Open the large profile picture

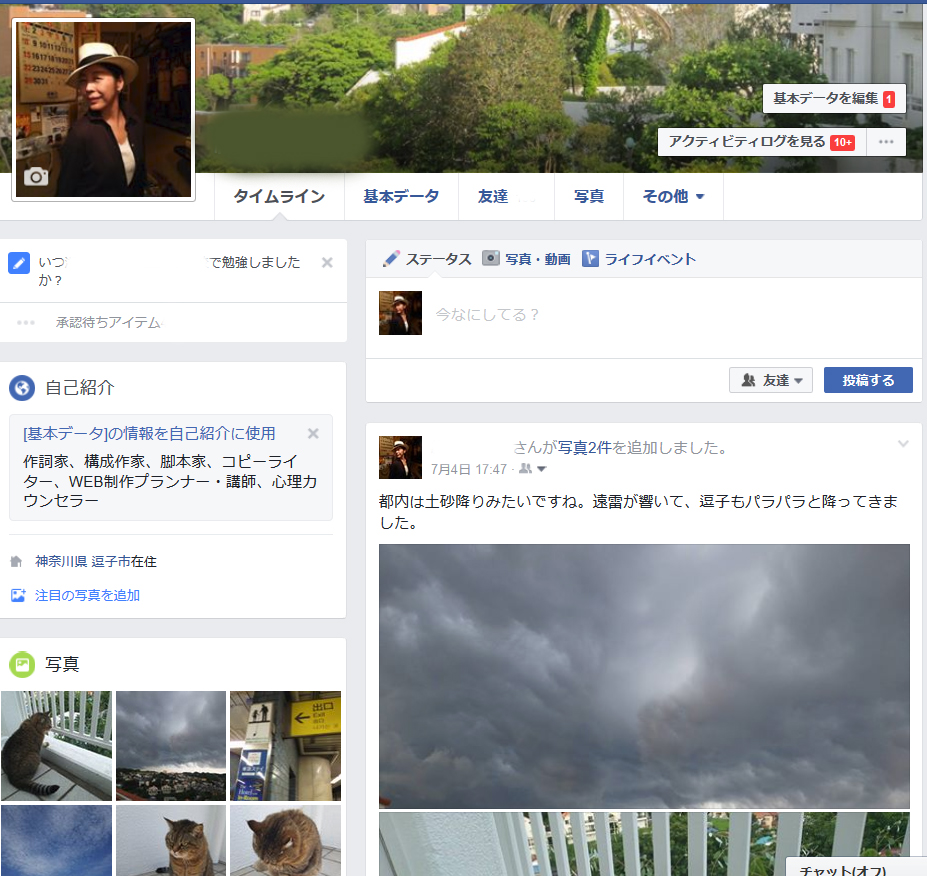click(x=103, y=109)
